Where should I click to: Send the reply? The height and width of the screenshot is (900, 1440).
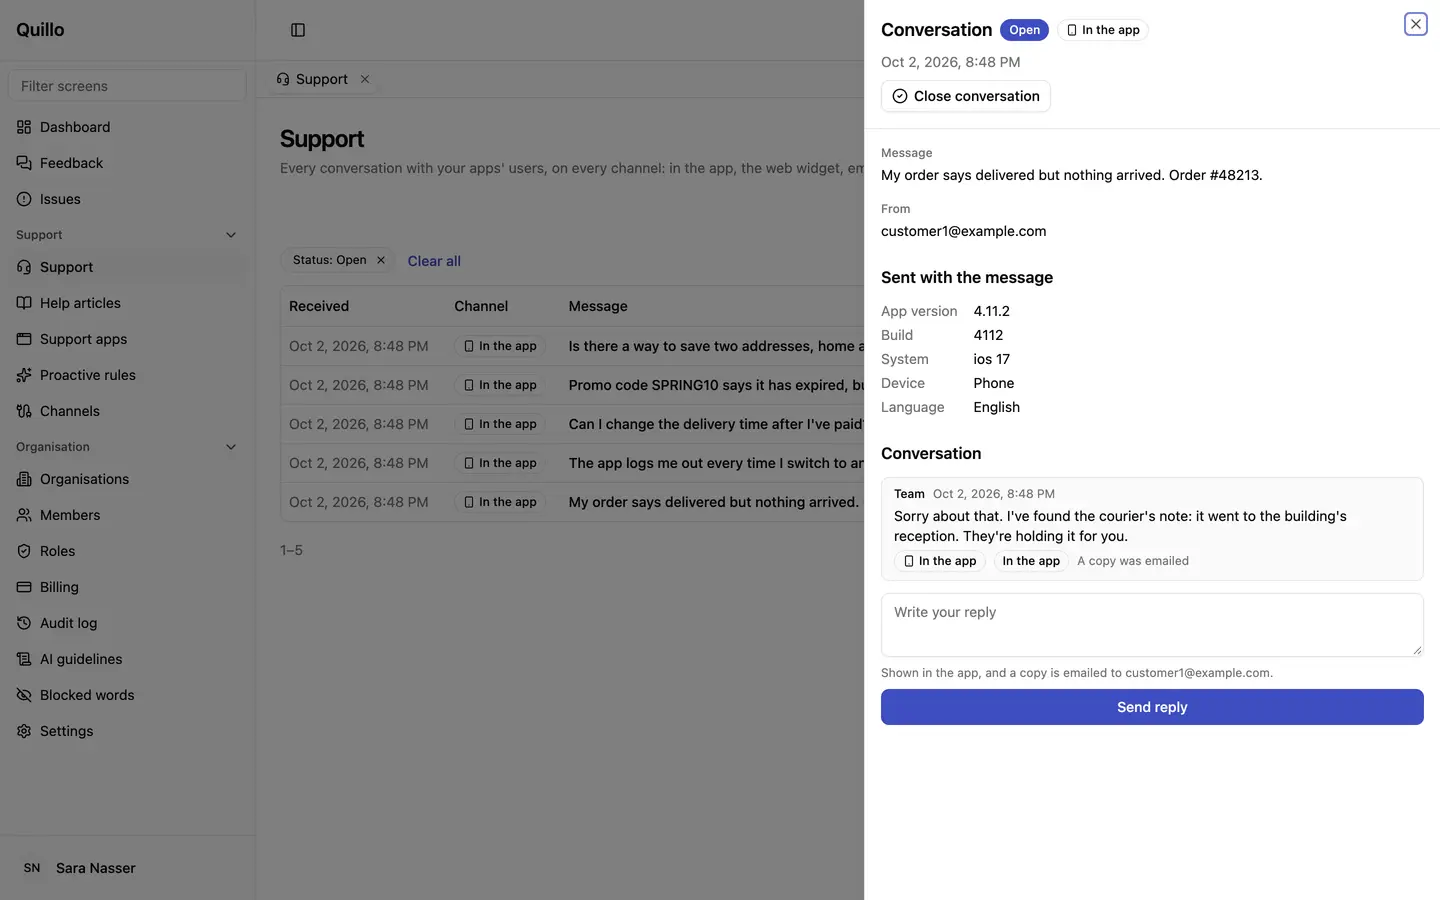coord(1152,707)
